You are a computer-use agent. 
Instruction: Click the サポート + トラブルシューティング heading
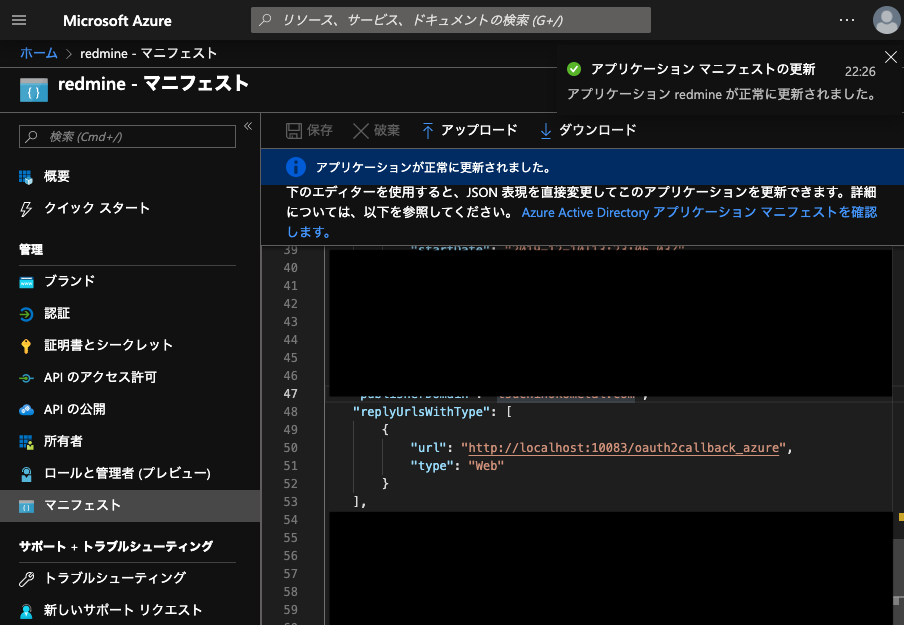116,547
